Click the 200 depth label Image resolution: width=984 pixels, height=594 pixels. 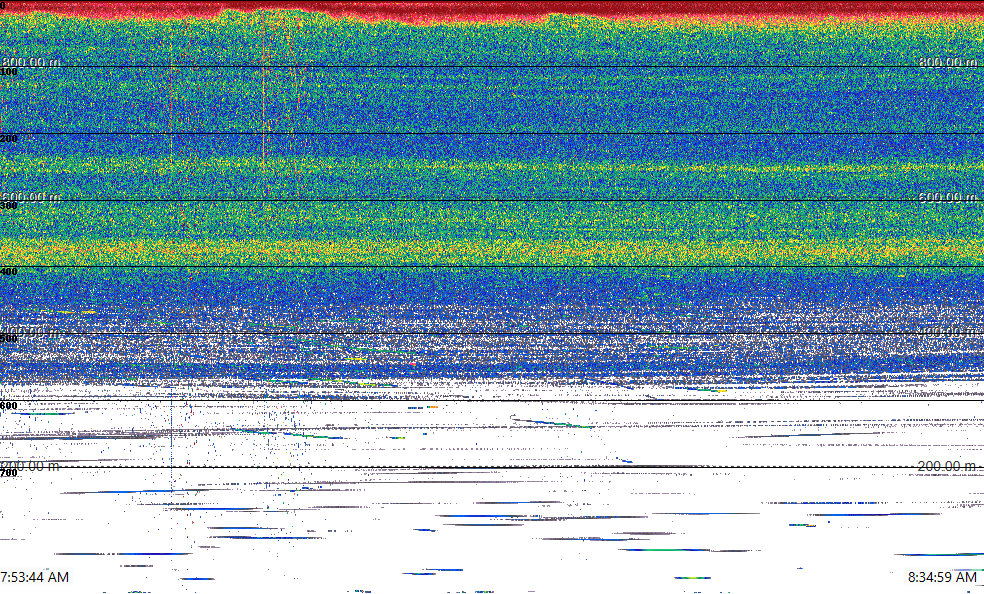pos(9,139)
